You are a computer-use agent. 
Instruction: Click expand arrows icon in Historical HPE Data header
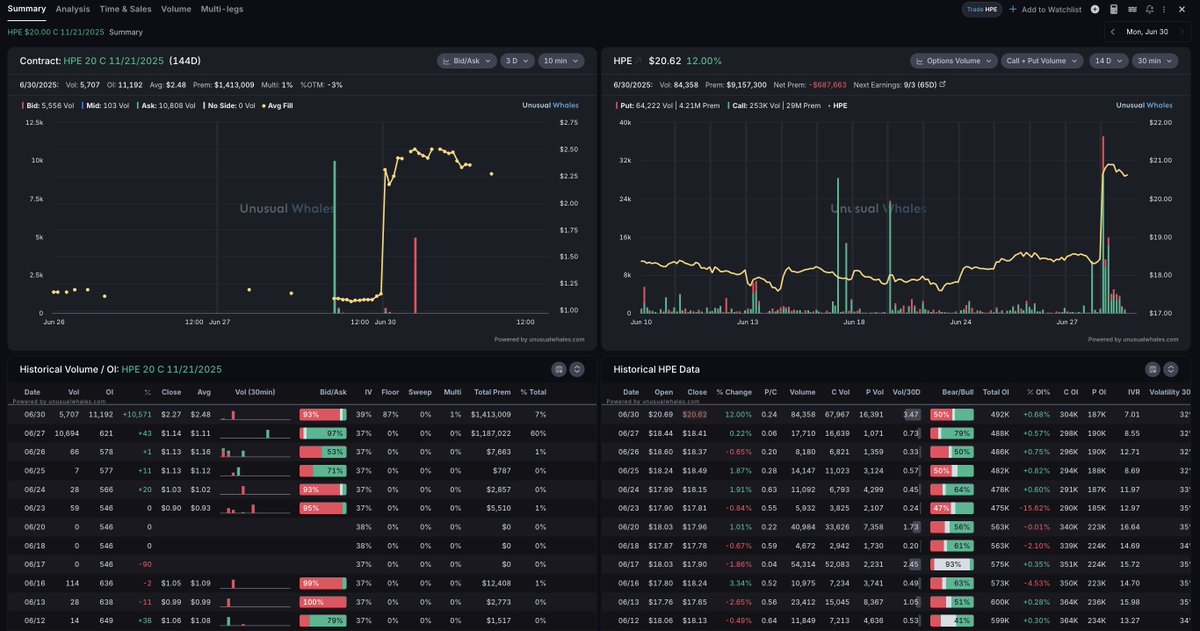[1171, 369]
